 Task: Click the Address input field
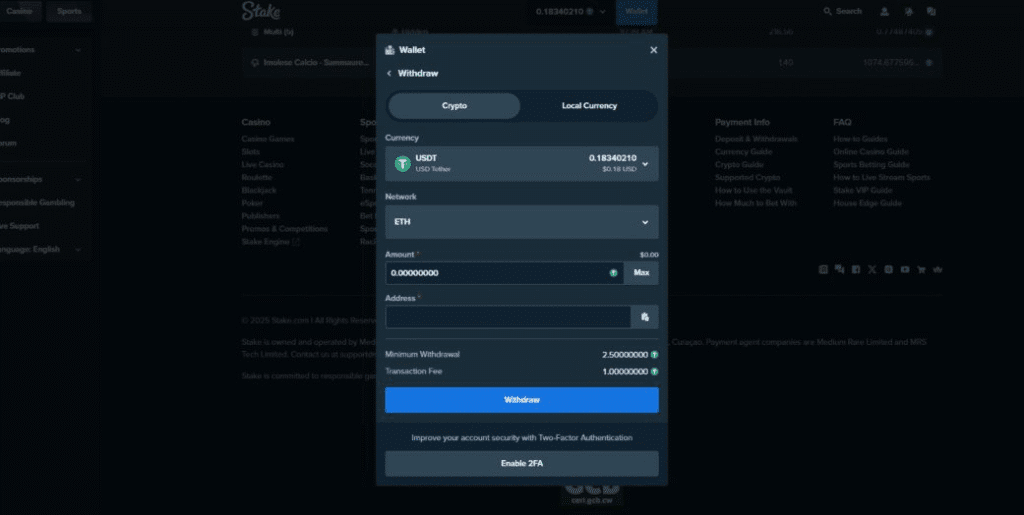(508, 317)
